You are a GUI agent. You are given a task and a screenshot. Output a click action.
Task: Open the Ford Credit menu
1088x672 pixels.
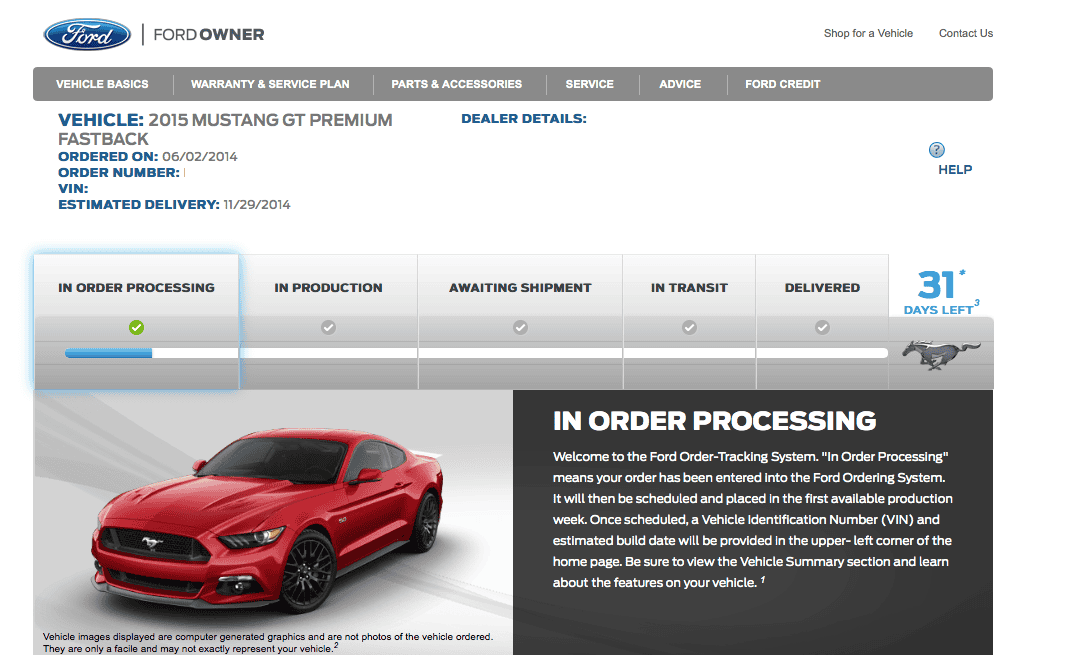tap(783, 84)
